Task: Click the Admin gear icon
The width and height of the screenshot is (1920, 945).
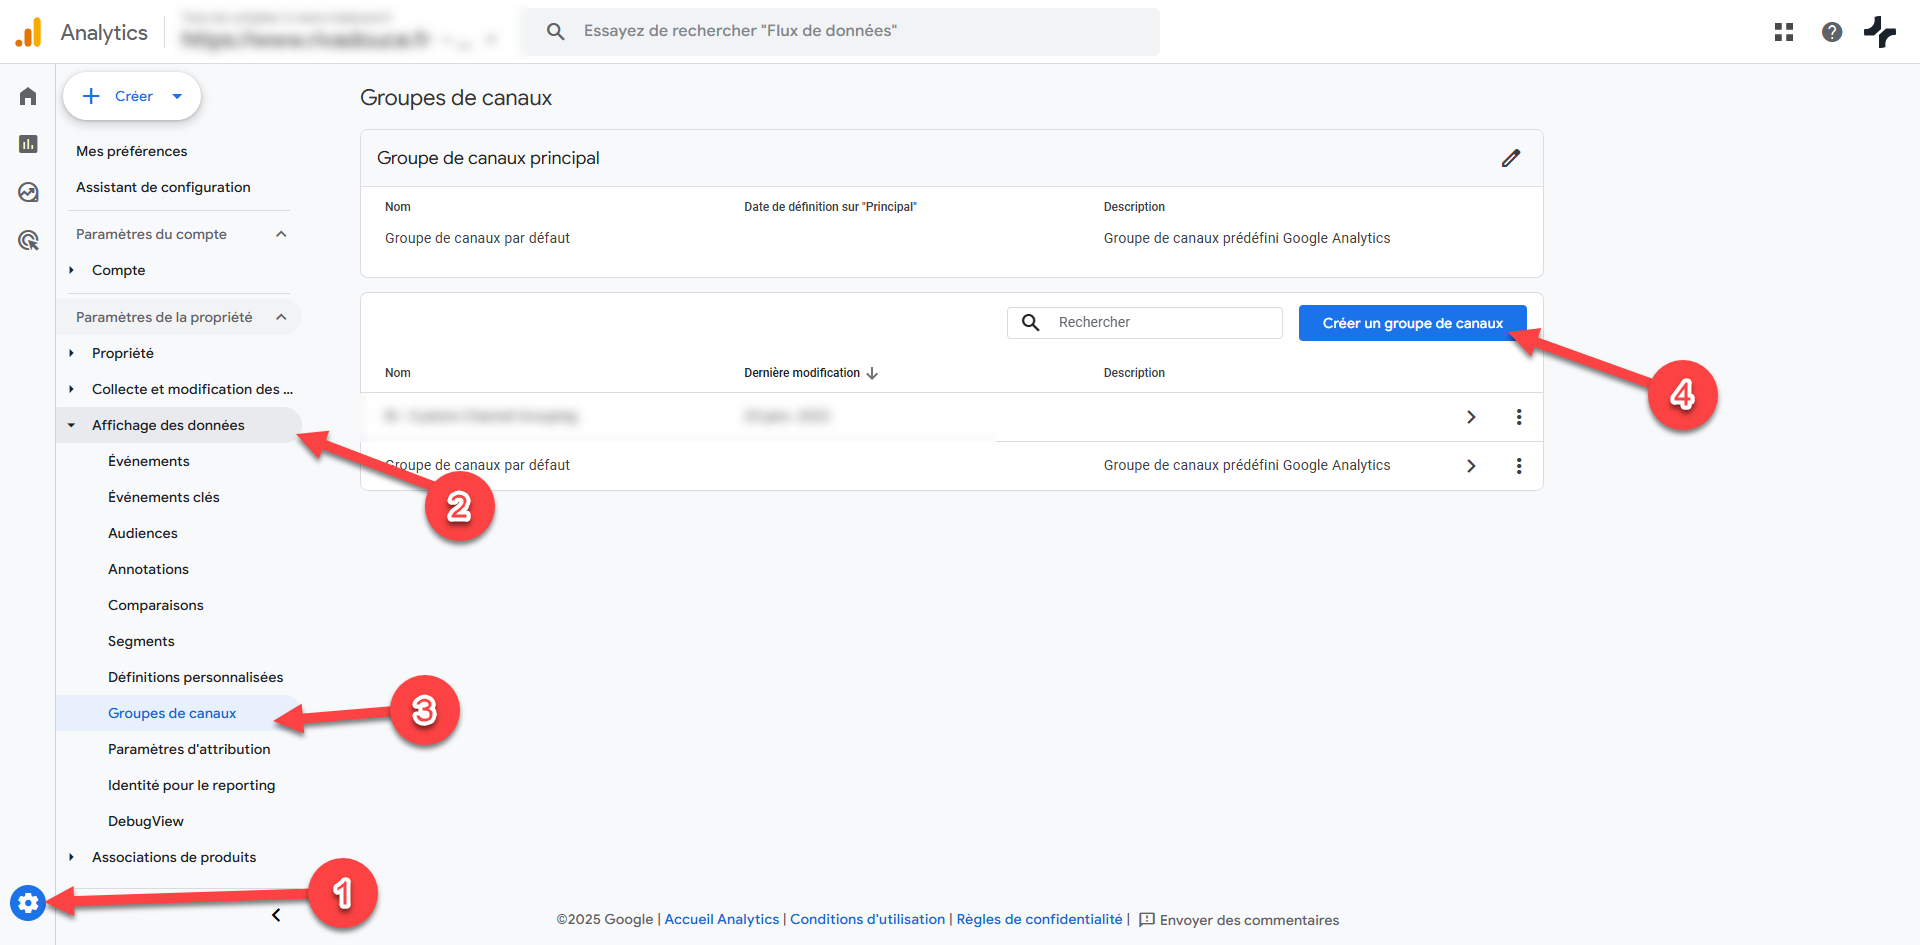Action: click(x=28, y=903)
